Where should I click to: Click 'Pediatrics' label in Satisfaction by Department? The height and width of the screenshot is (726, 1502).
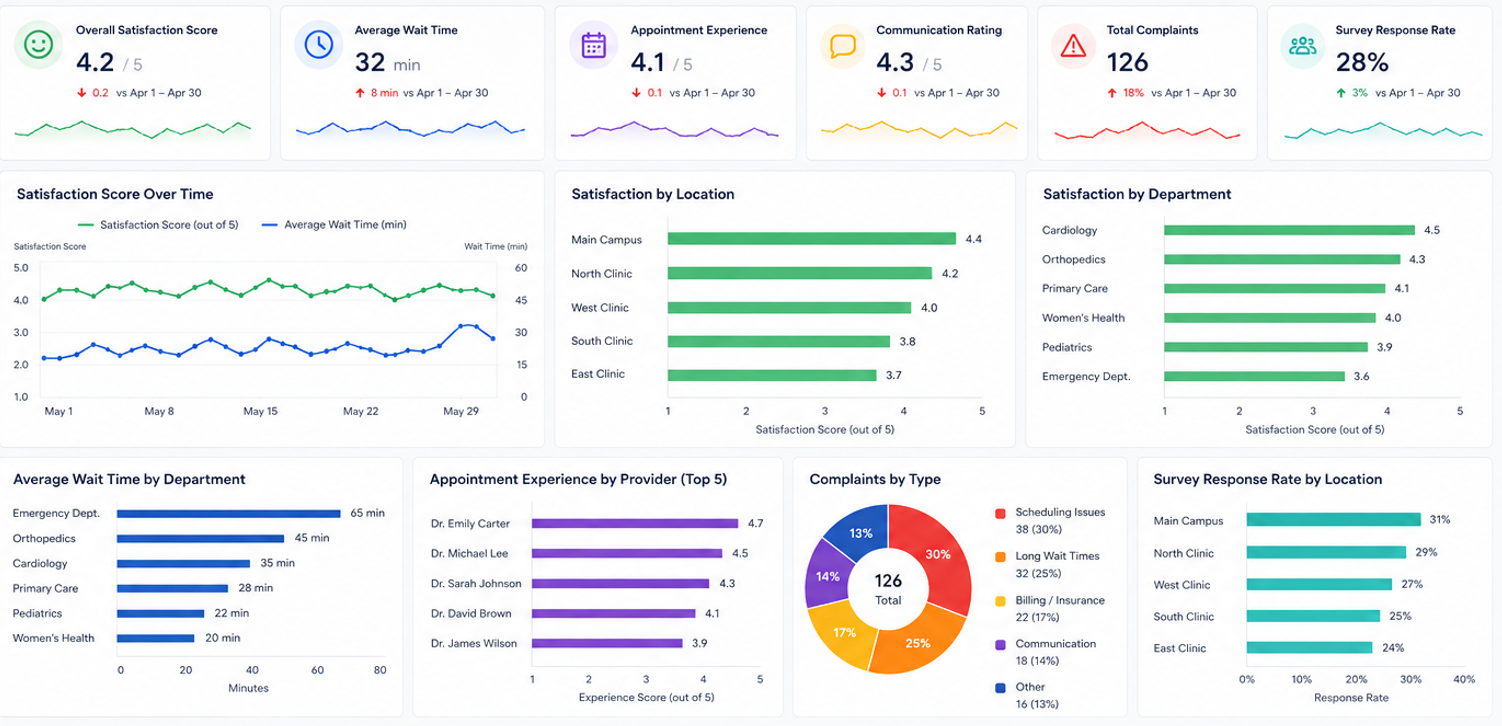point(1067,347)
